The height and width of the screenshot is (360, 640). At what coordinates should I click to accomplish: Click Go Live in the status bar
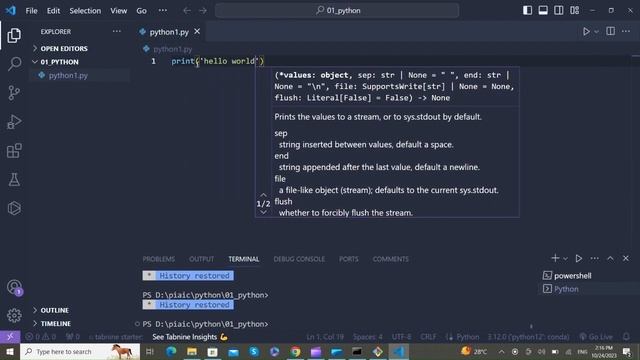point(596,337)
